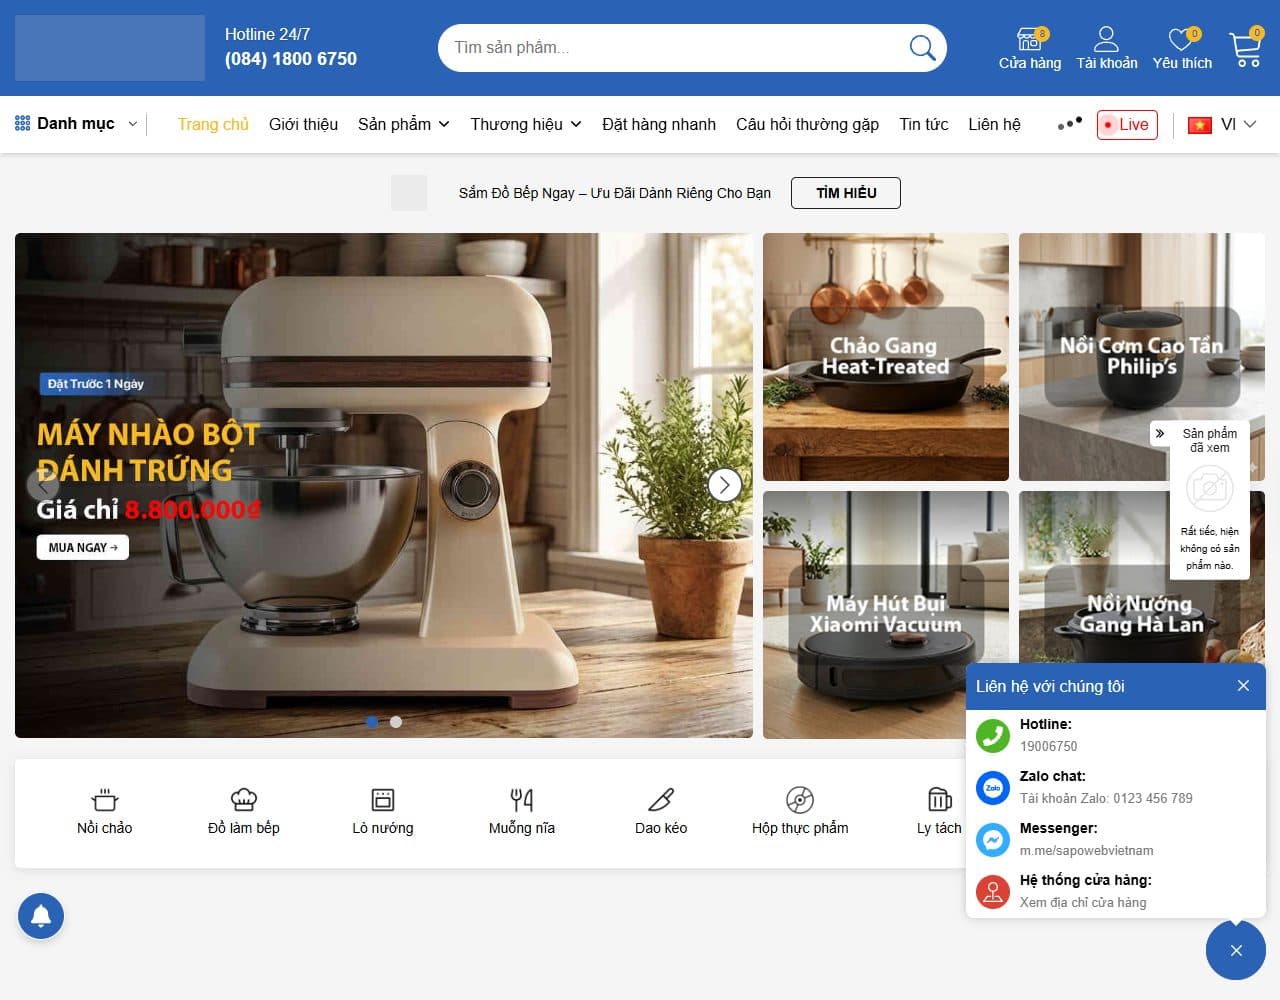The image size is (1280, 1000).
Task: Click the 19006750 hotline link
Action: (x=1048, y=747)
